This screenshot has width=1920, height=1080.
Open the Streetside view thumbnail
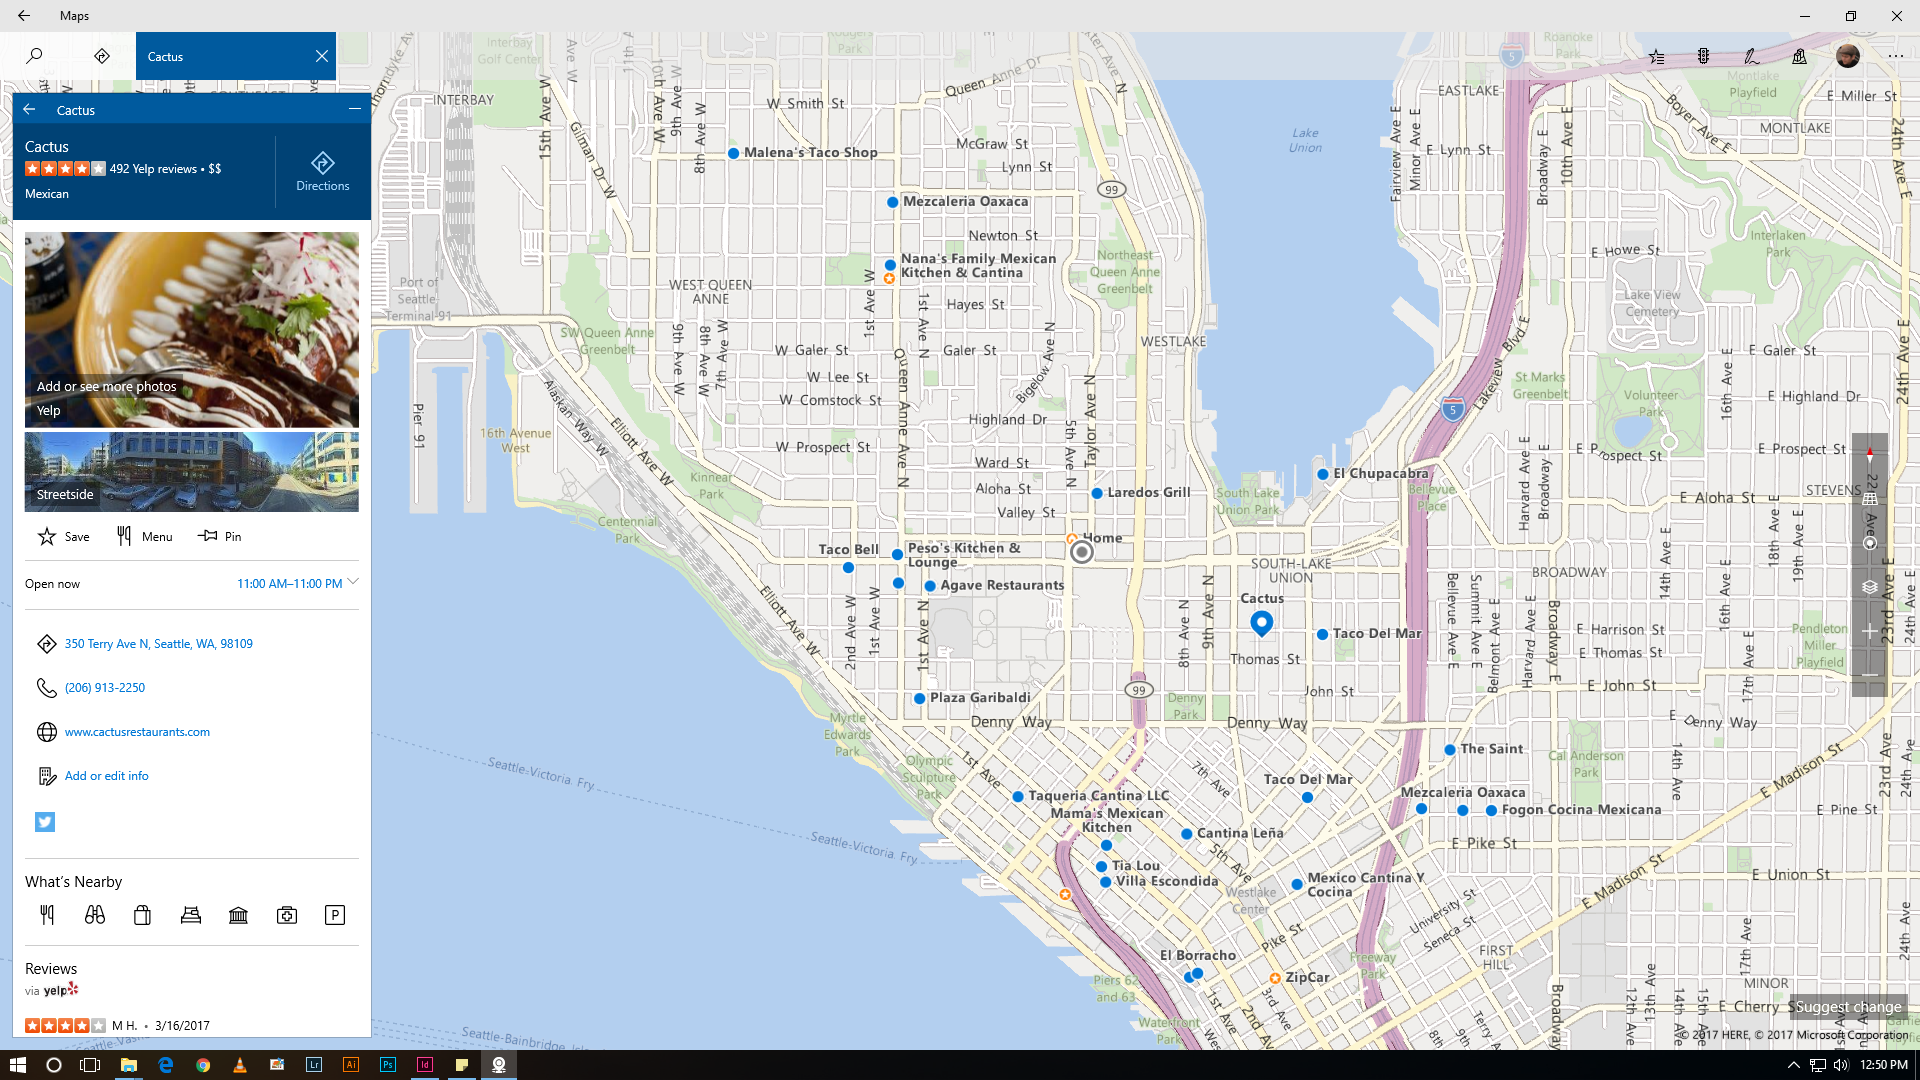[x=192, y=472]
